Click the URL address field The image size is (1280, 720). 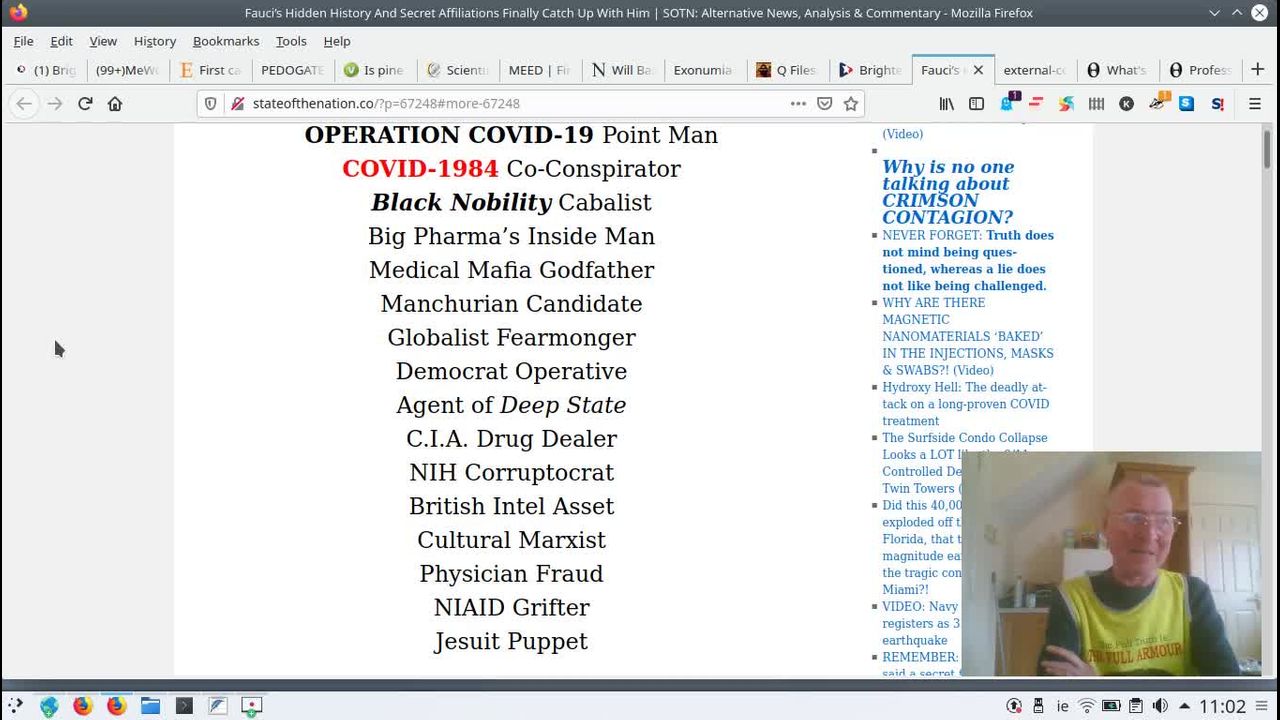point(500,103)
